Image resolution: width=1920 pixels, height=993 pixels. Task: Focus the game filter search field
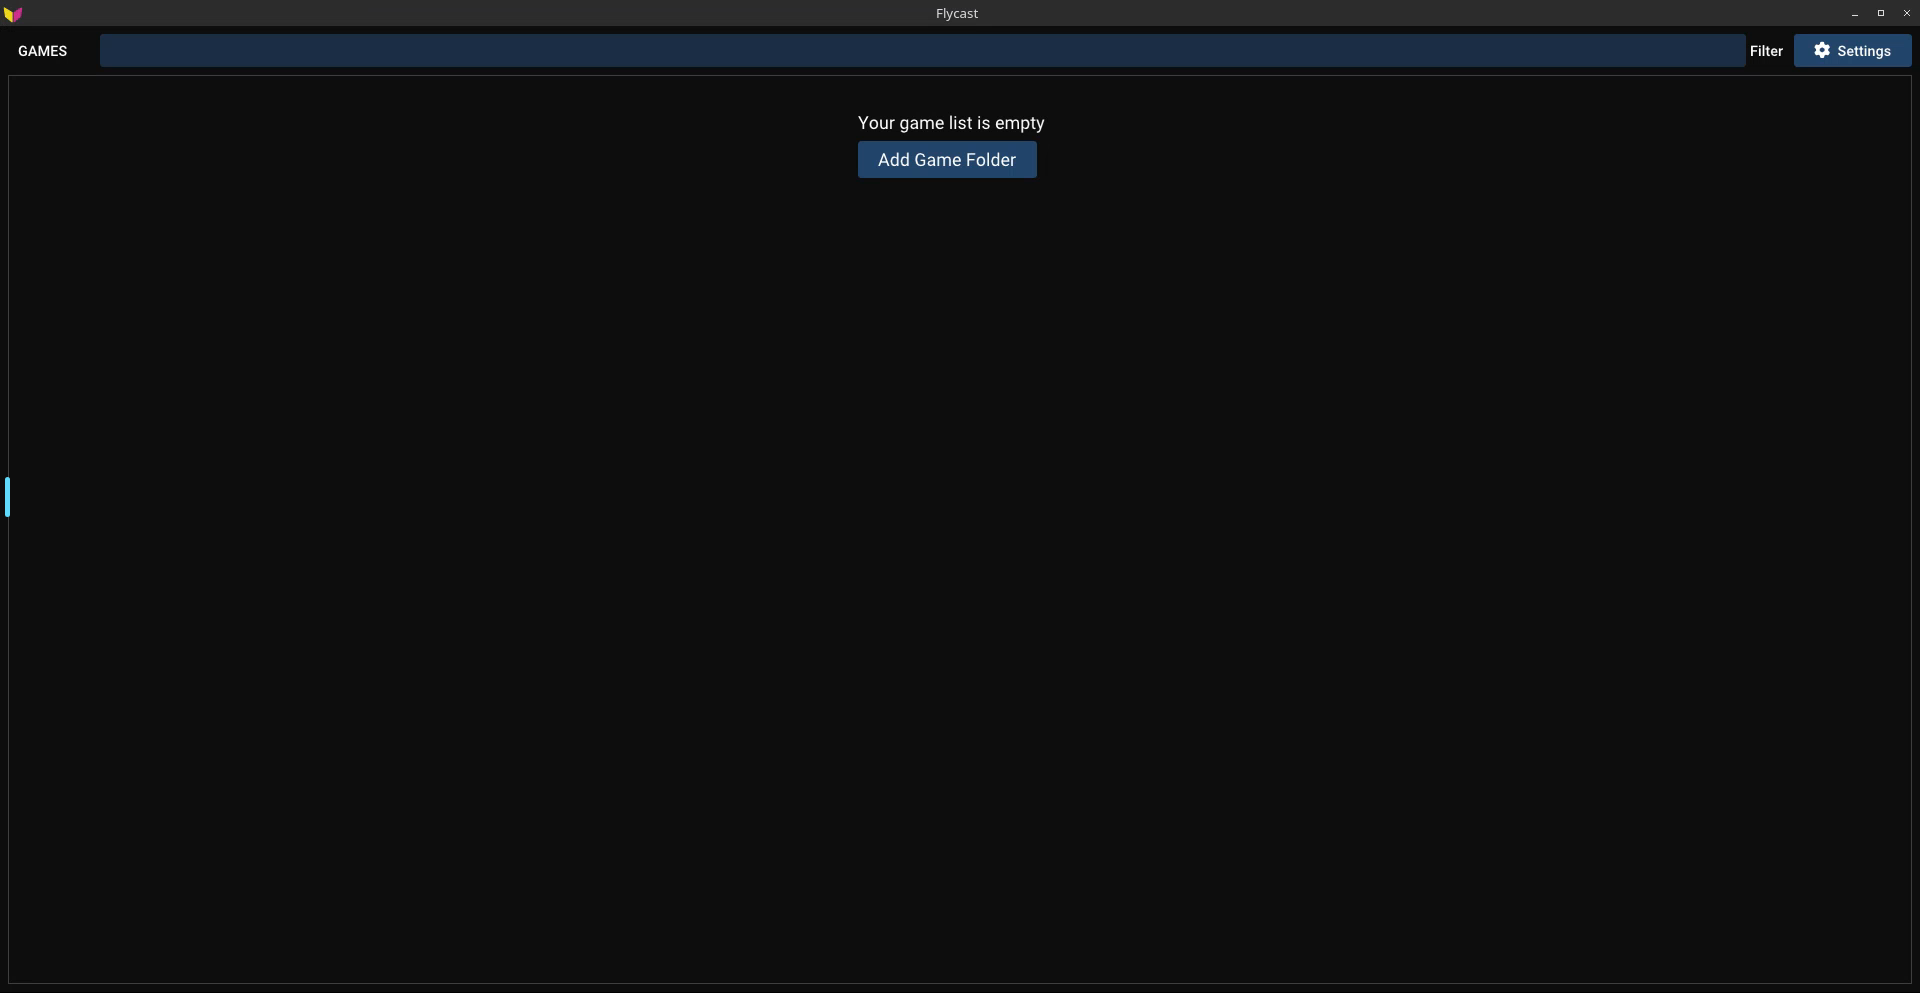coord(921,51)
